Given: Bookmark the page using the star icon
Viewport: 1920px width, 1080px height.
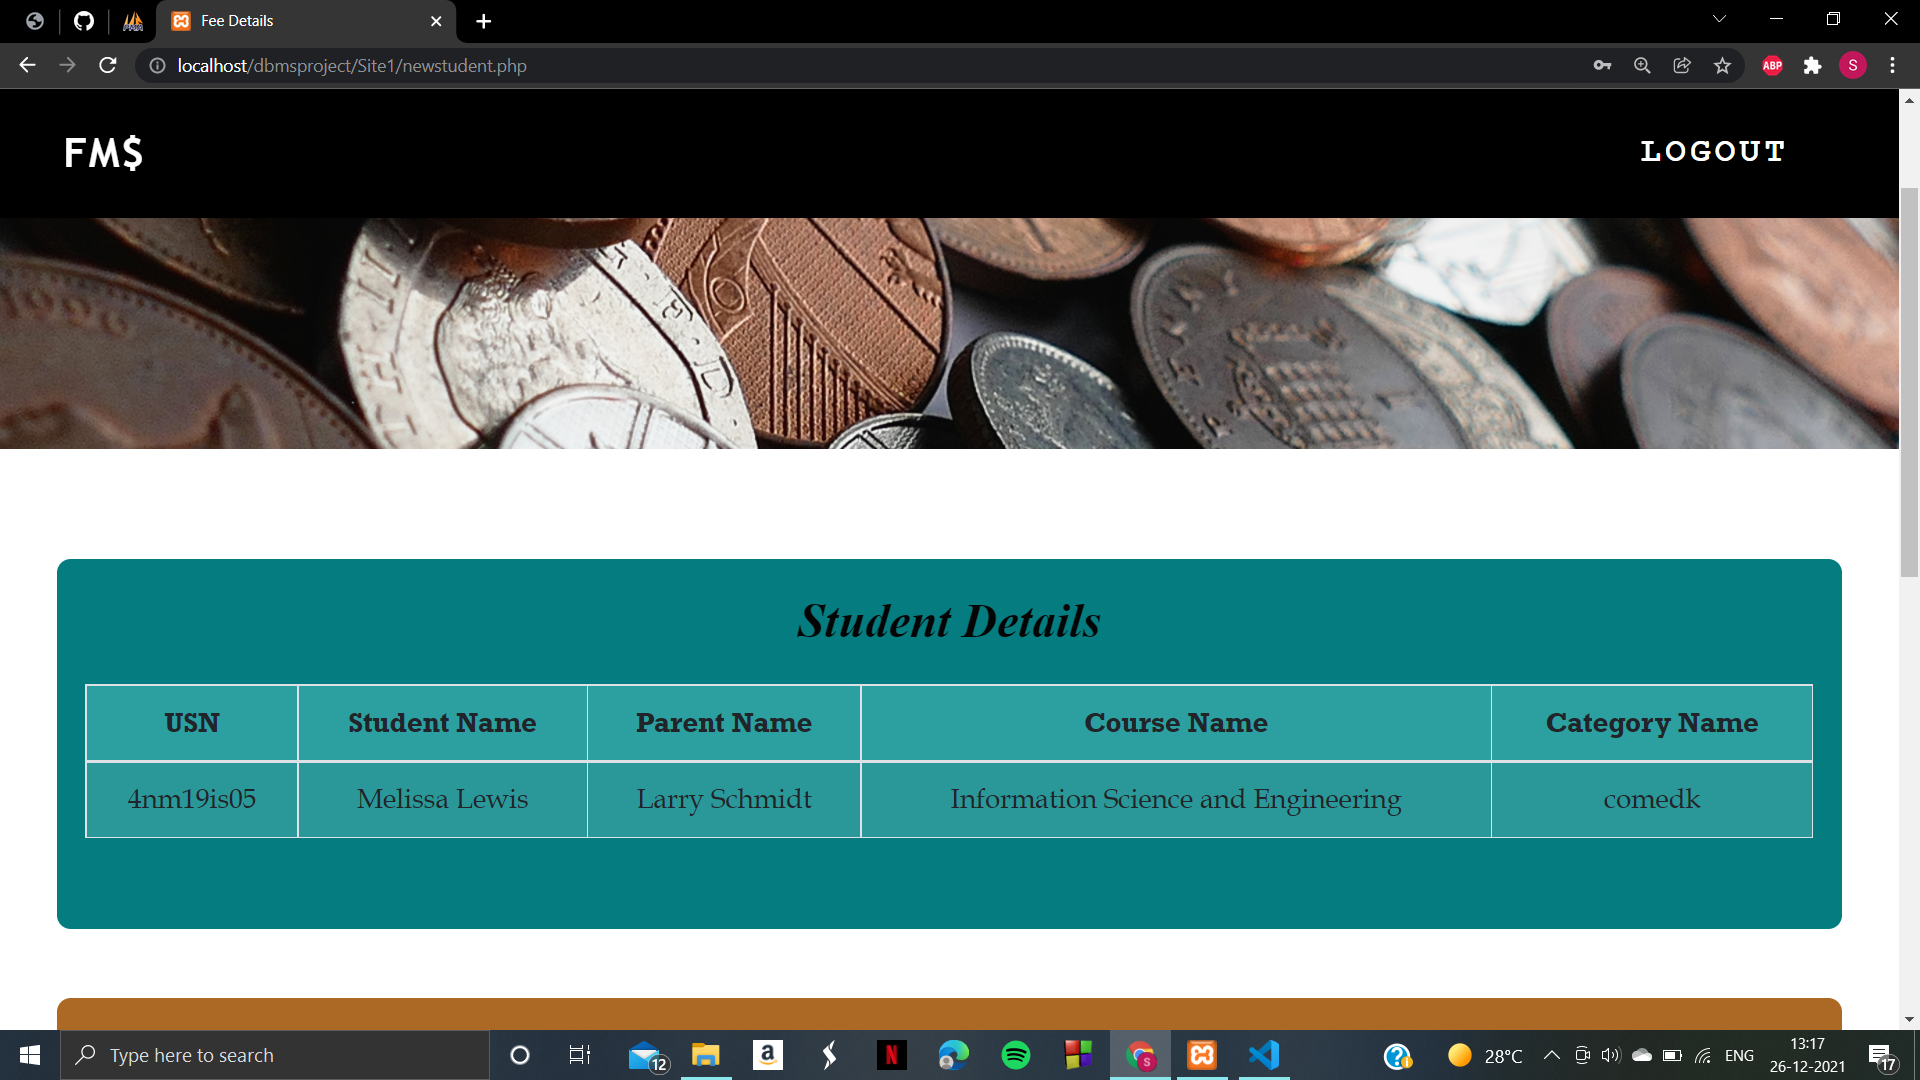Looking at the screenshot, I should [x=1722, y=65].
